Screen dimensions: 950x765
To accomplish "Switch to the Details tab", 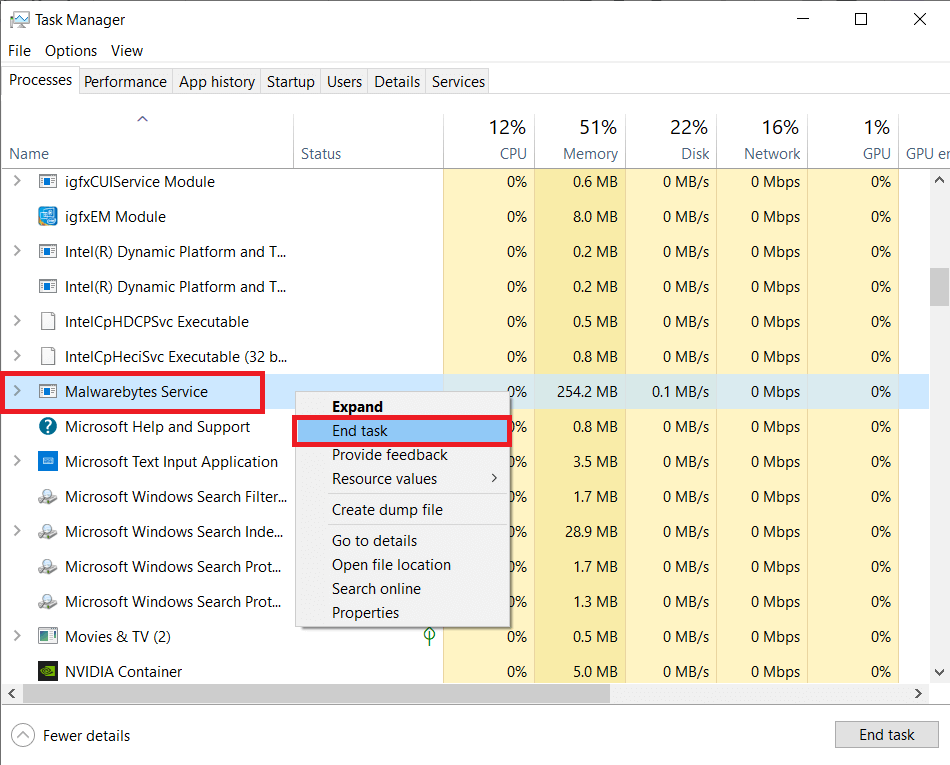I will pos(397,82).
